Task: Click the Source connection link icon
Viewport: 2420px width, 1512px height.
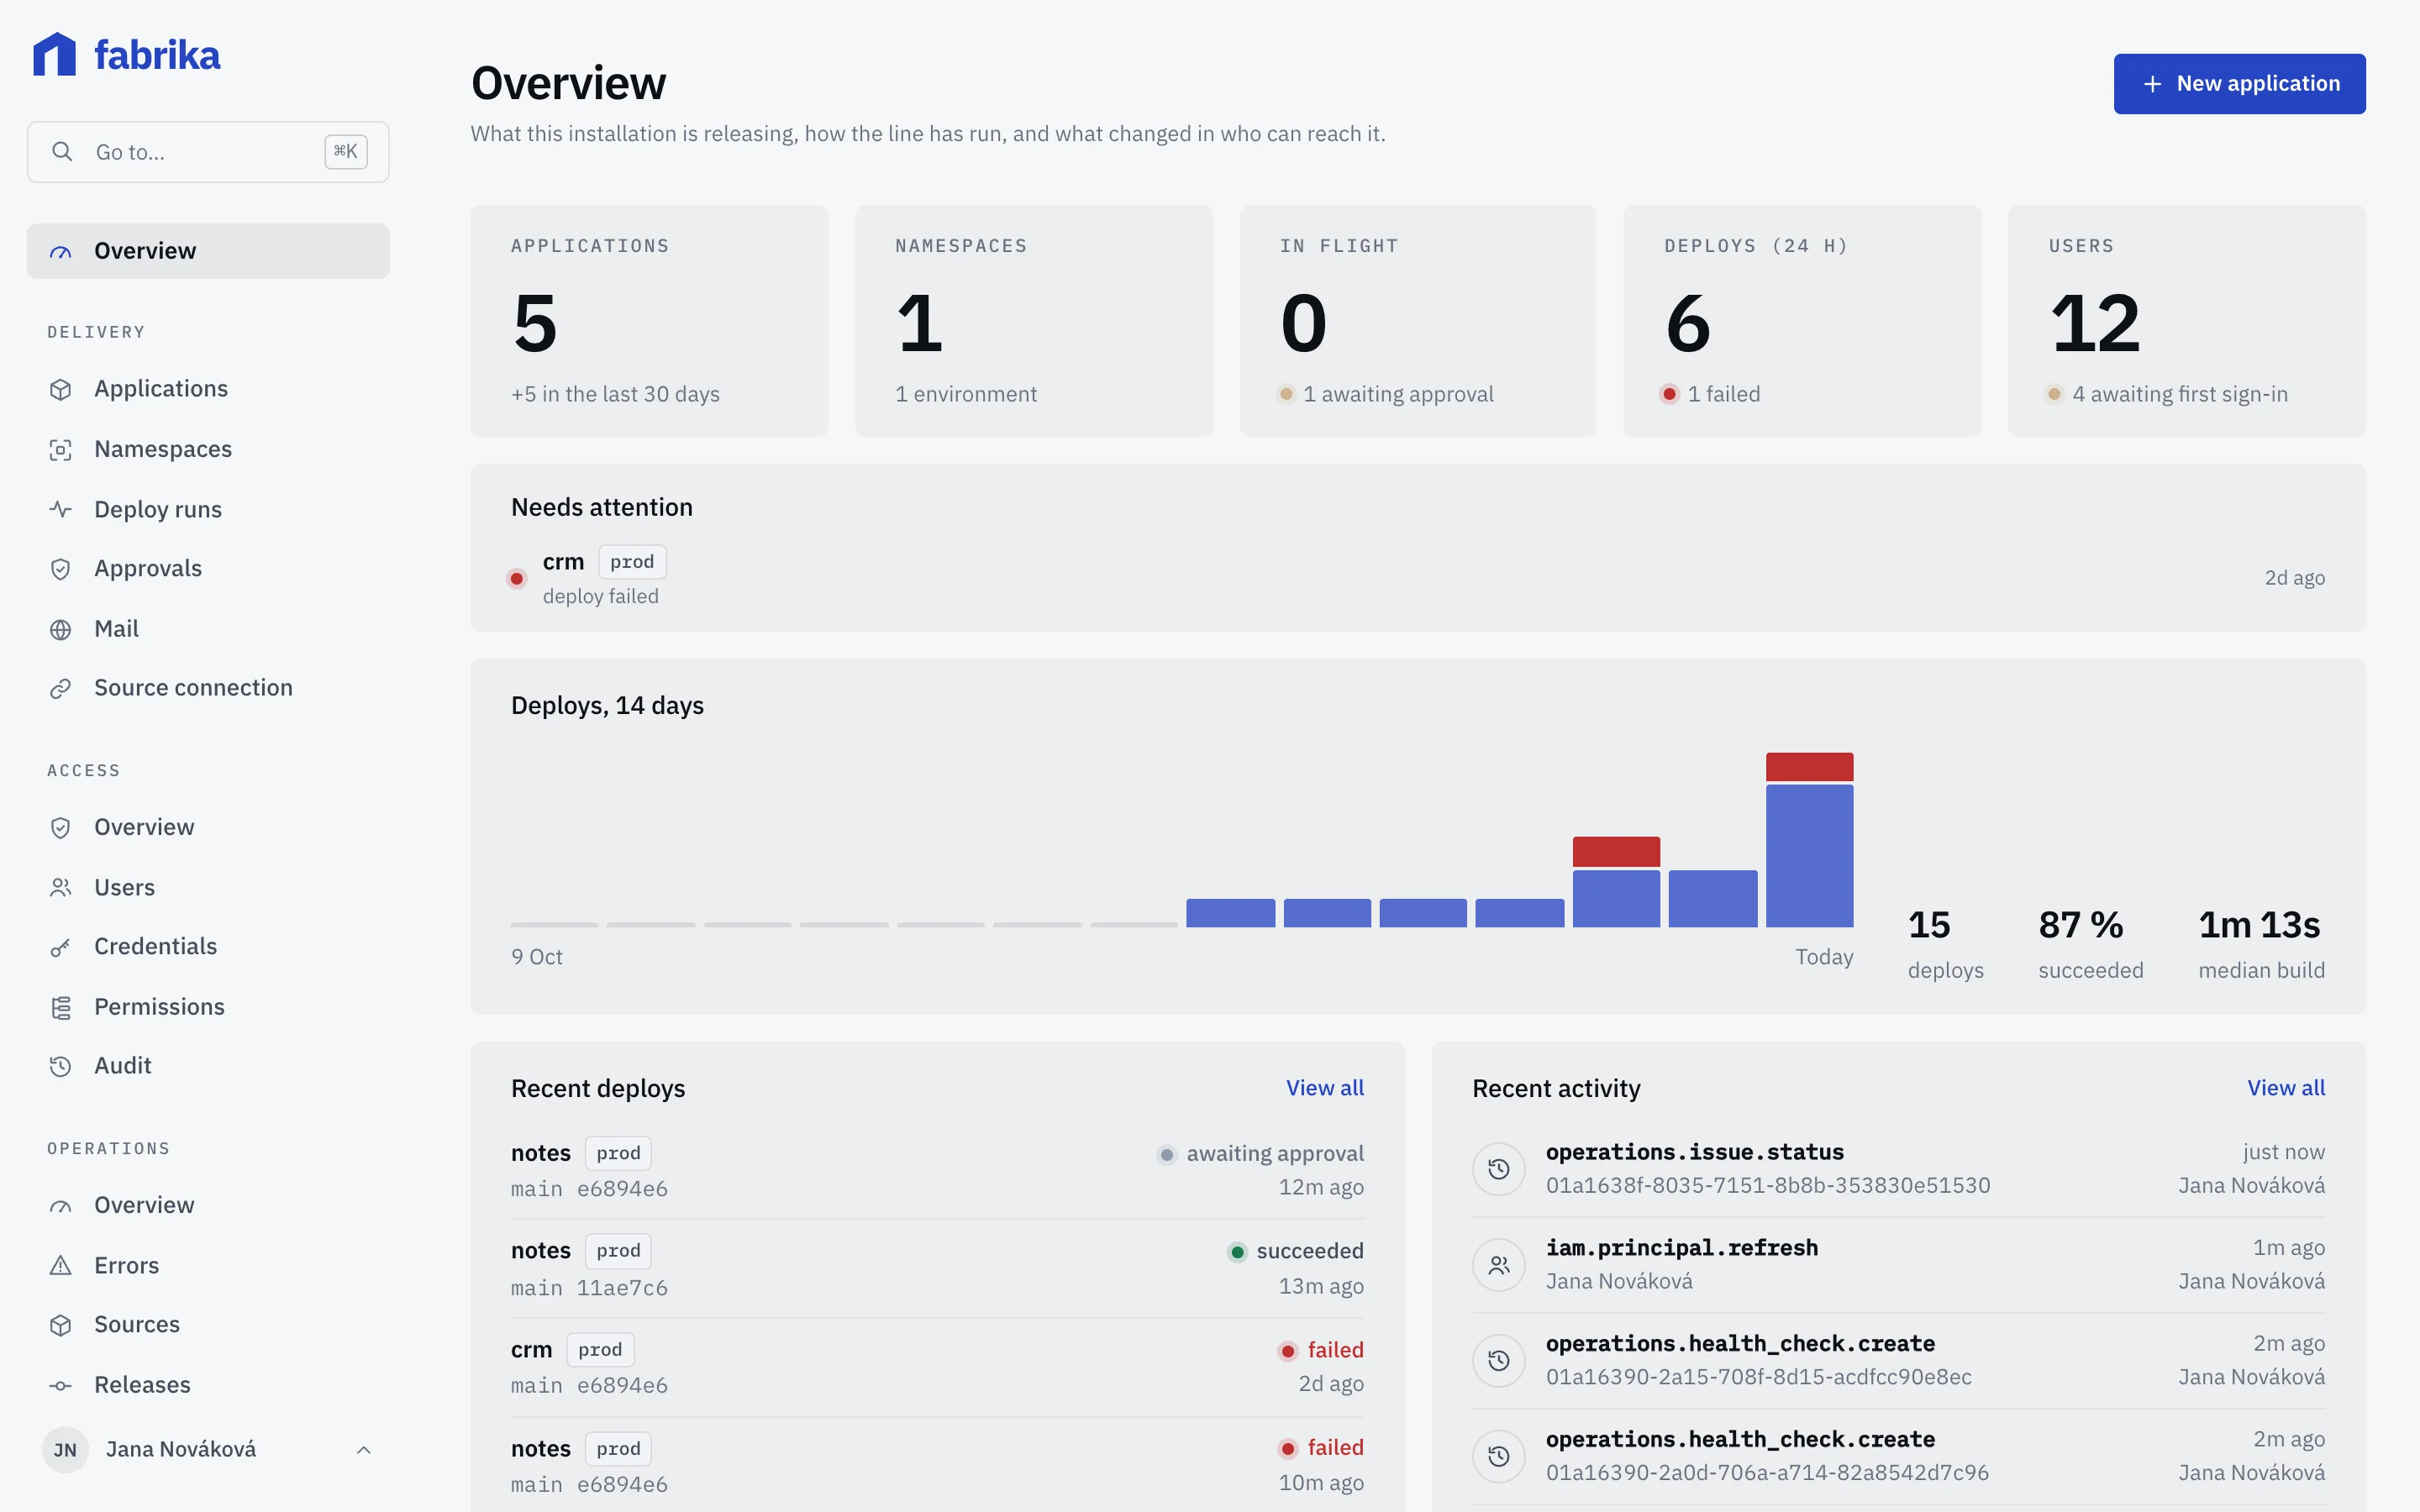Action: 61,688
